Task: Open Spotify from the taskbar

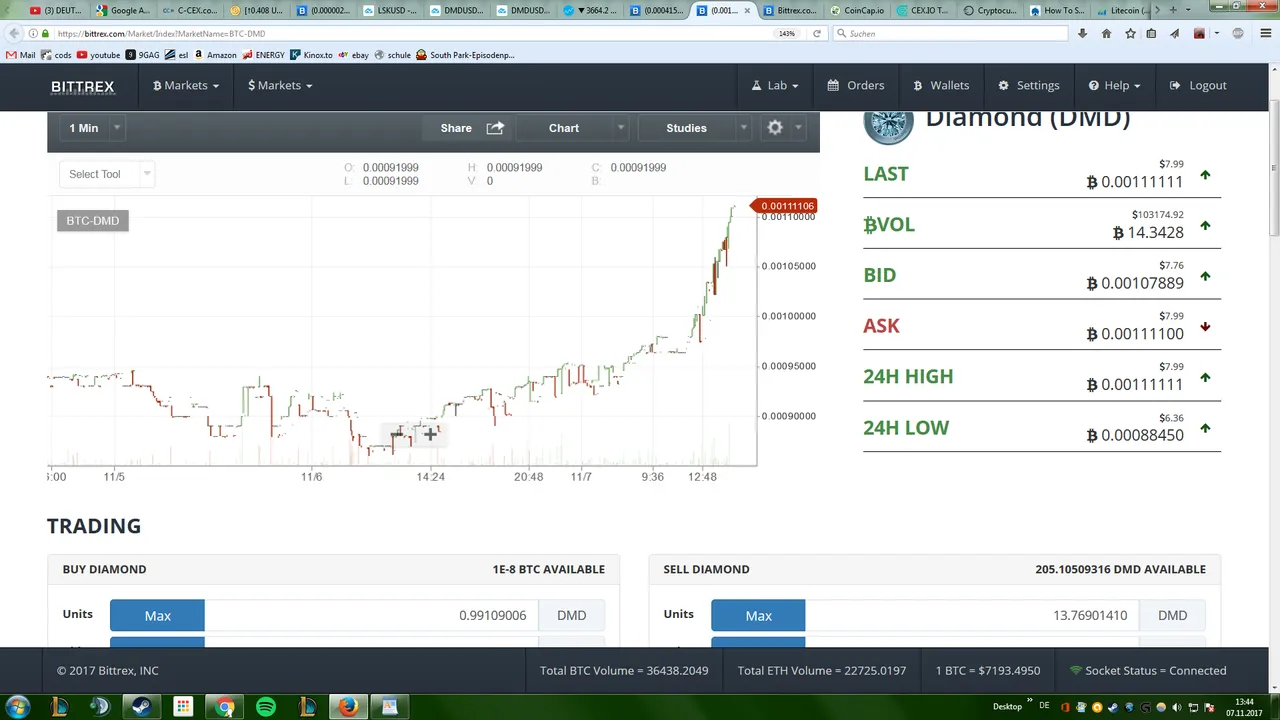Action: 266,707
